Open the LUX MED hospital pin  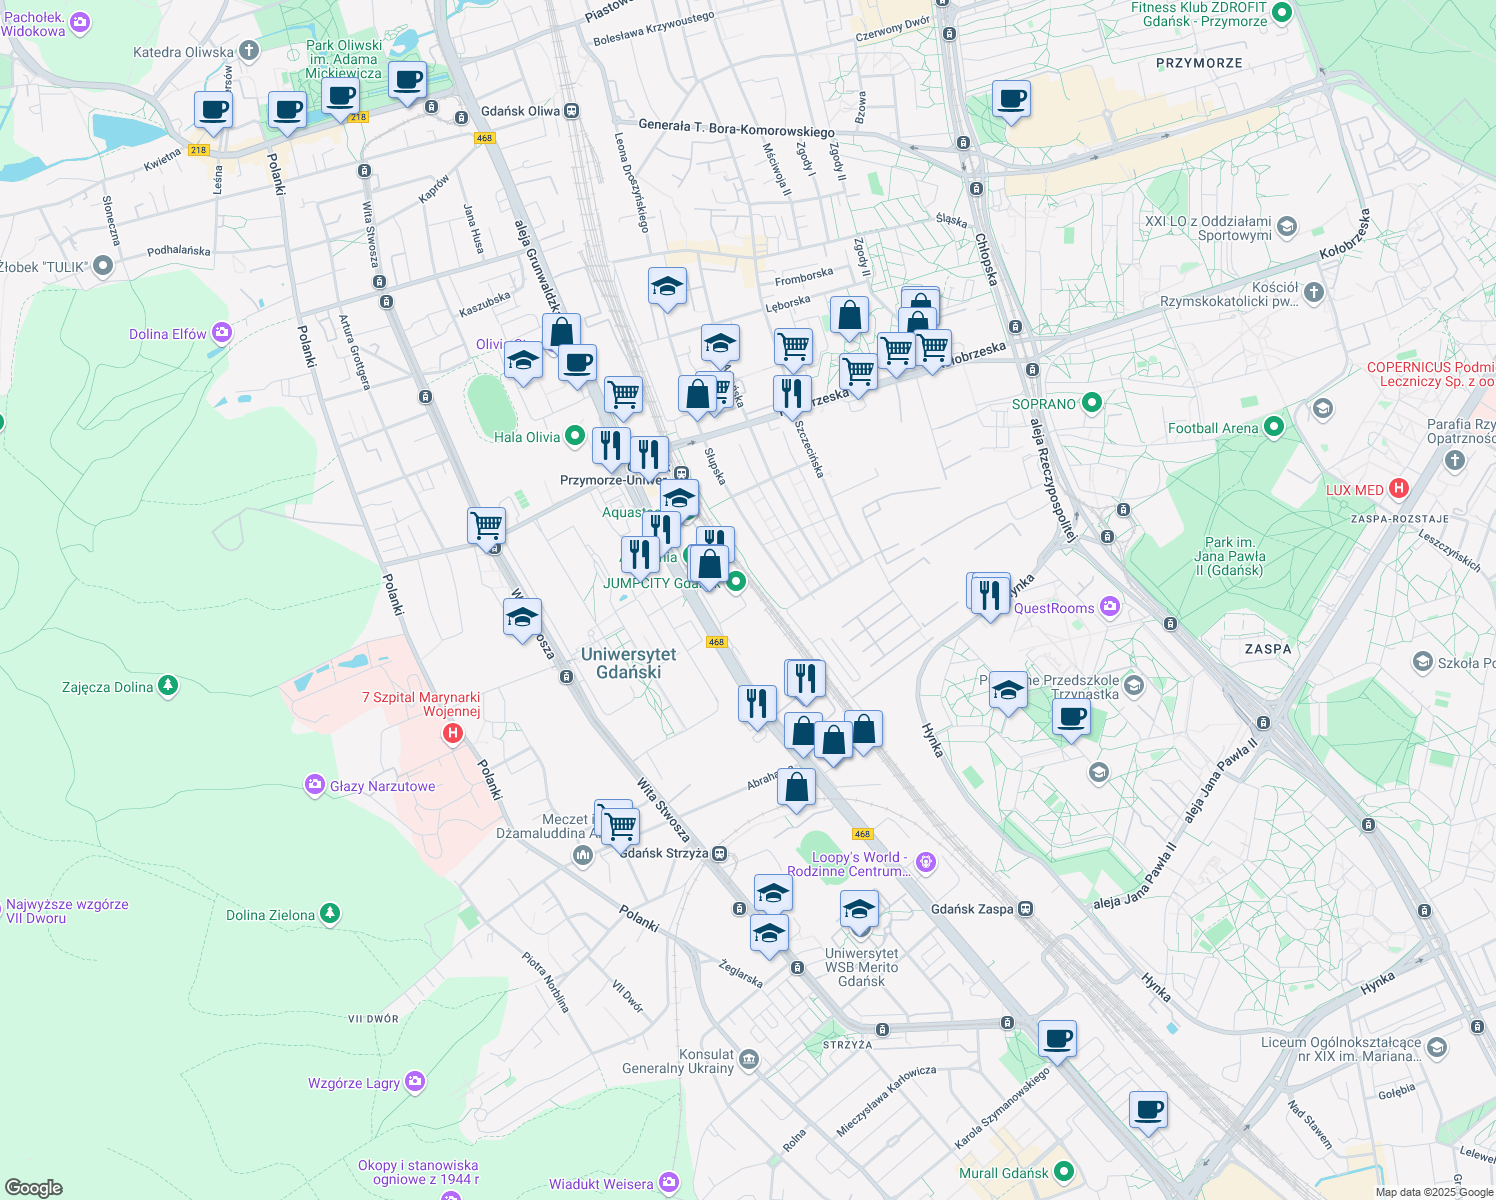[1399, 489]
